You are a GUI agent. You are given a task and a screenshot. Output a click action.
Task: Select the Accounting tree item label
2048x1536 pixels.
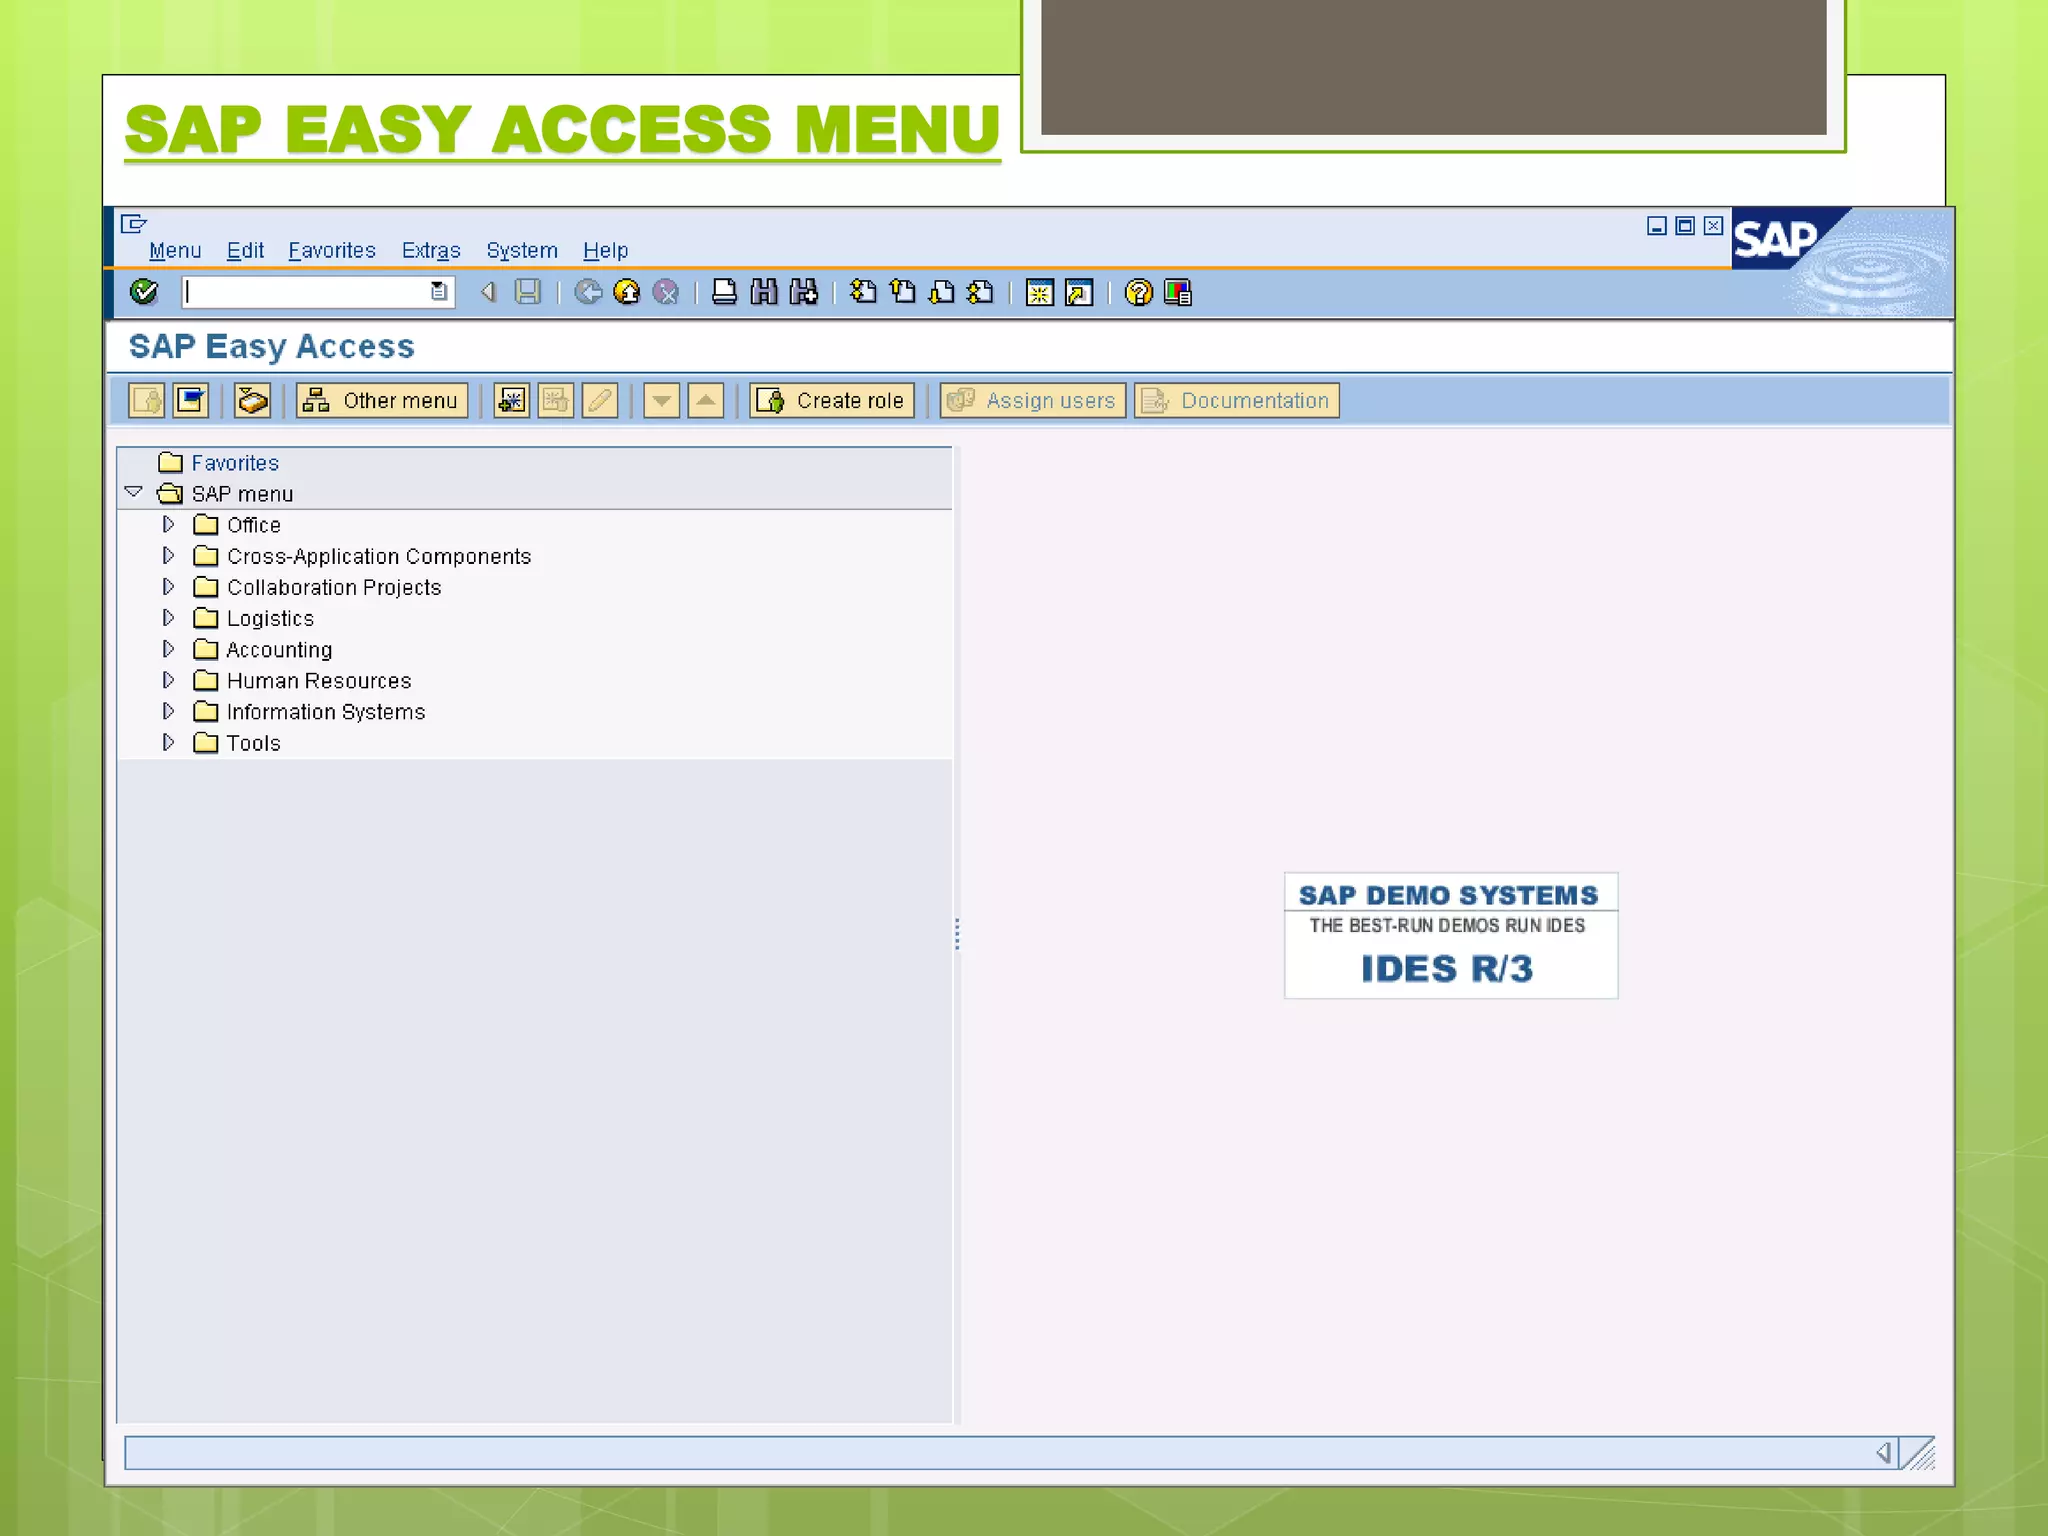click(279, 650)
